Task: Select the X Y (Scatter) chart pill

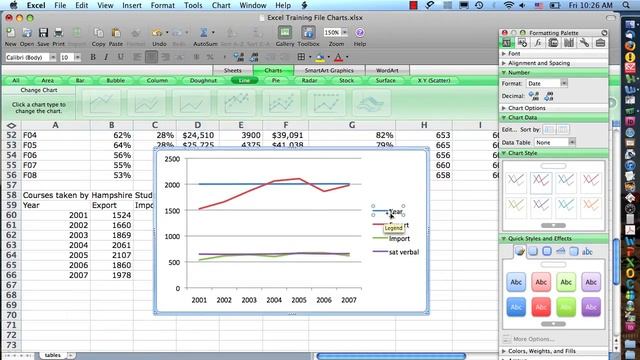Action: [x=434, y=80]
